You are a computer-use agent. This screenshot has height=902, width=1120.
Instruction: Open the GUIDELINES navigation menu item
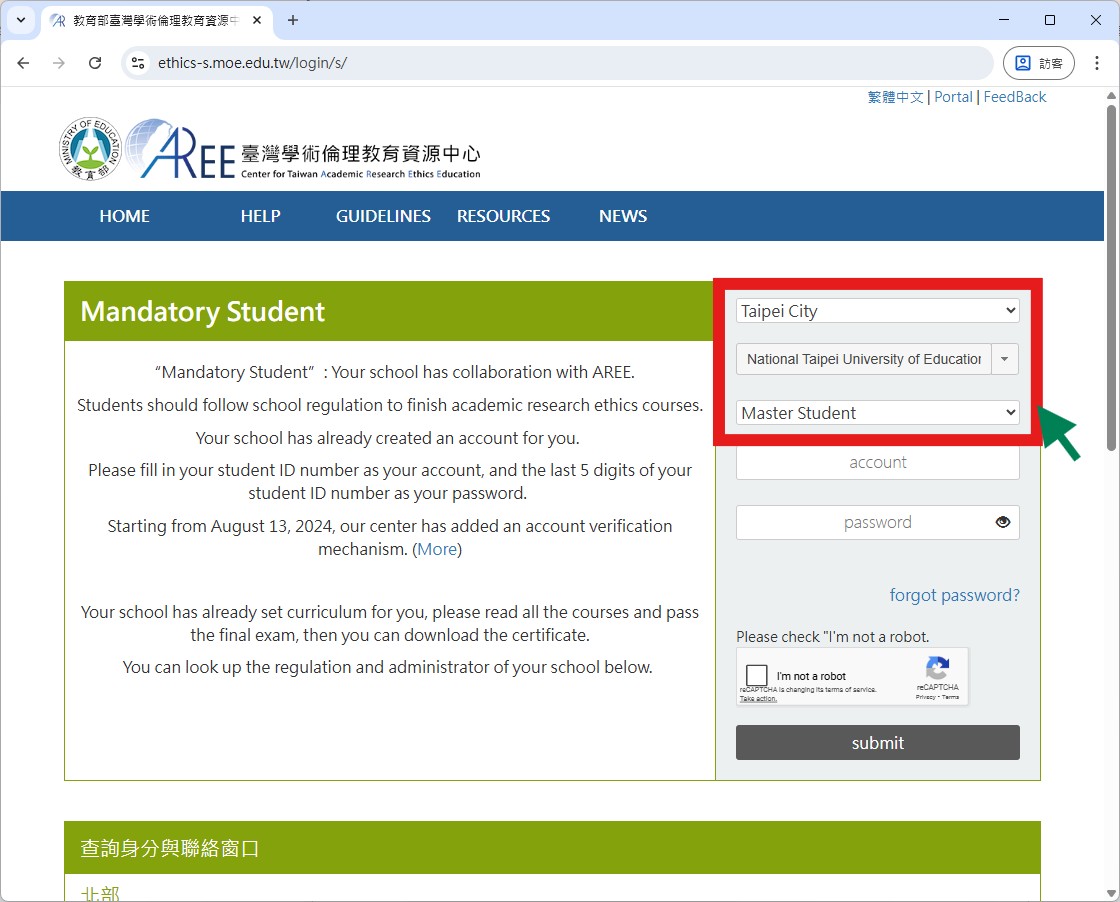[x=383, y=216]
